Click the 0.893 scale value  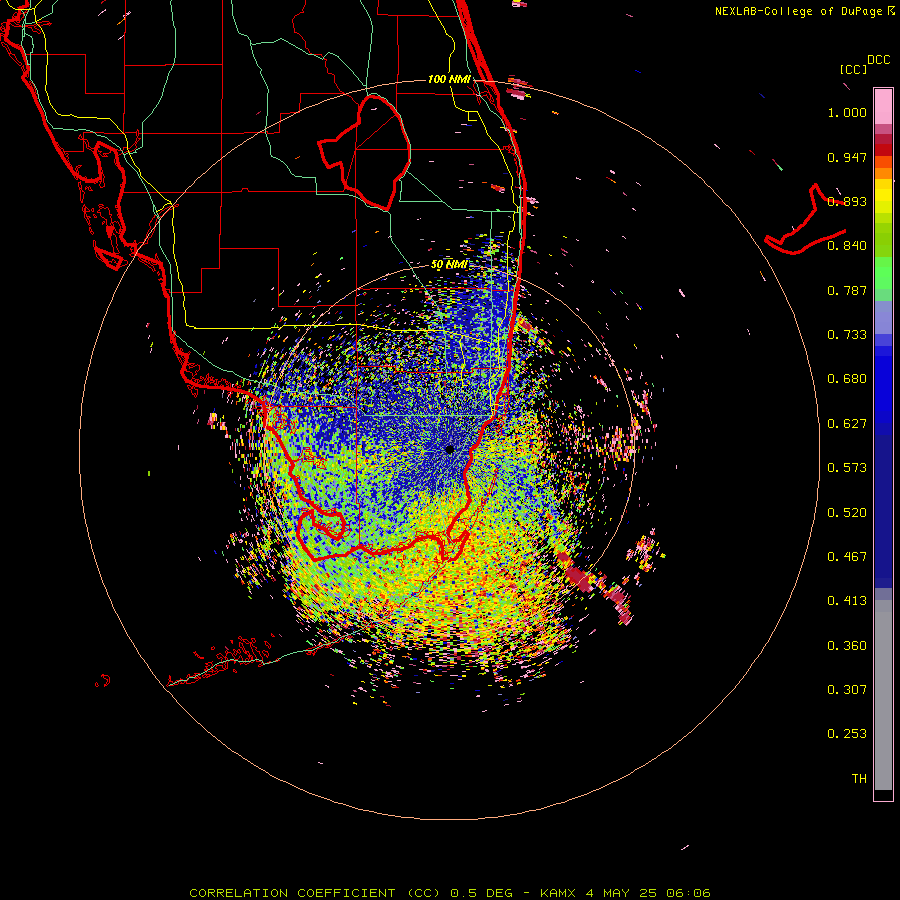tap(847, 201)
